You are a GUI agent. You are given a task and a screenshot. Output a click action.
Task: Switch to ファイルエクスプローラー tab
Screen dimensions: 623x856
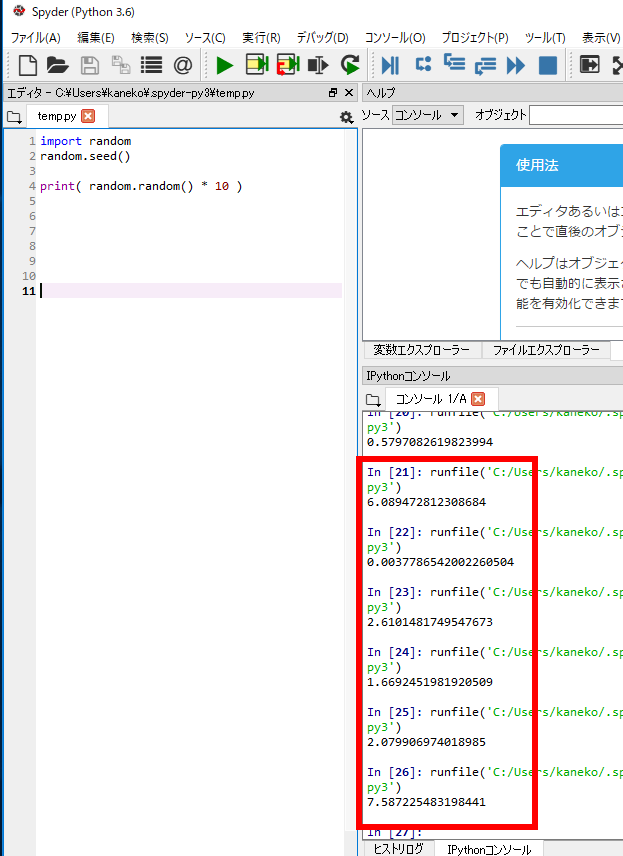click(x=546, y=350)
